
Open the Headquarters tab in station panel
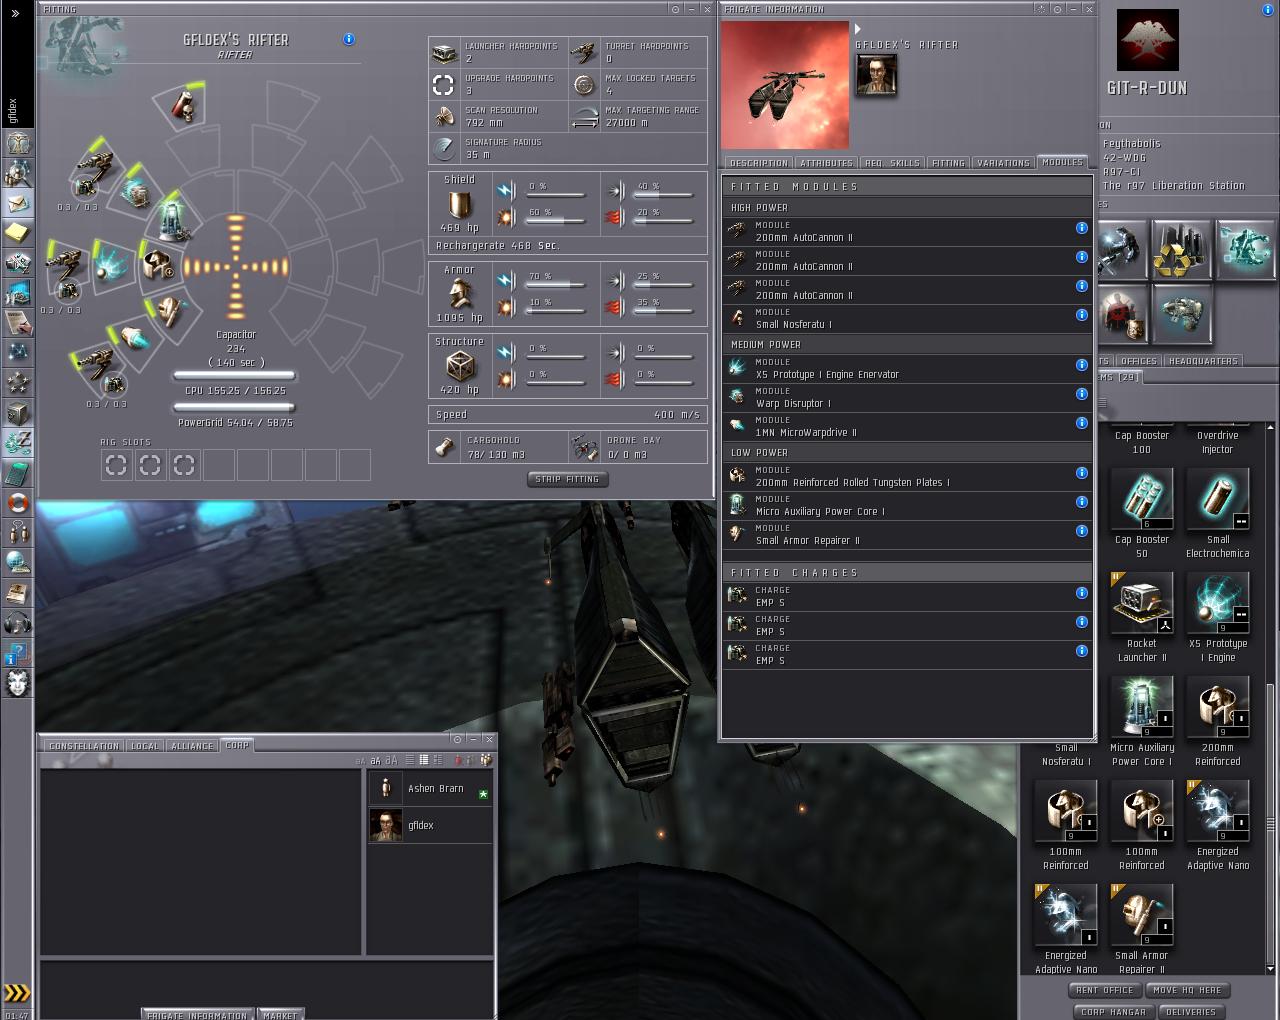point(1203,361)
